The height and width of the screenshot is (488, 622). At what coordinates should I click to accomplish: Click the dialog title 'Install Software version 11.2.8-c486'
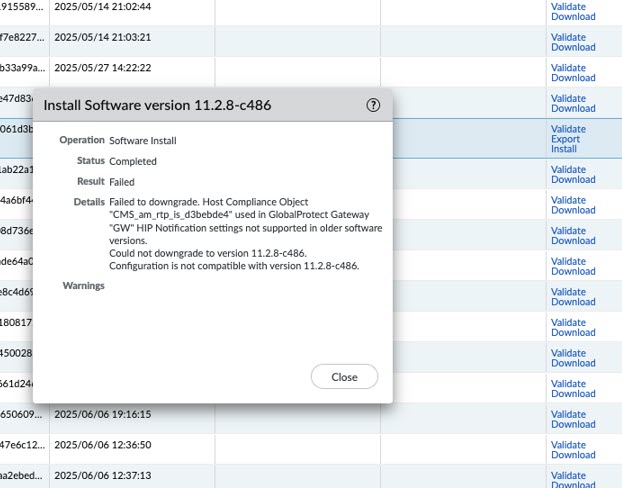point(157,105)
